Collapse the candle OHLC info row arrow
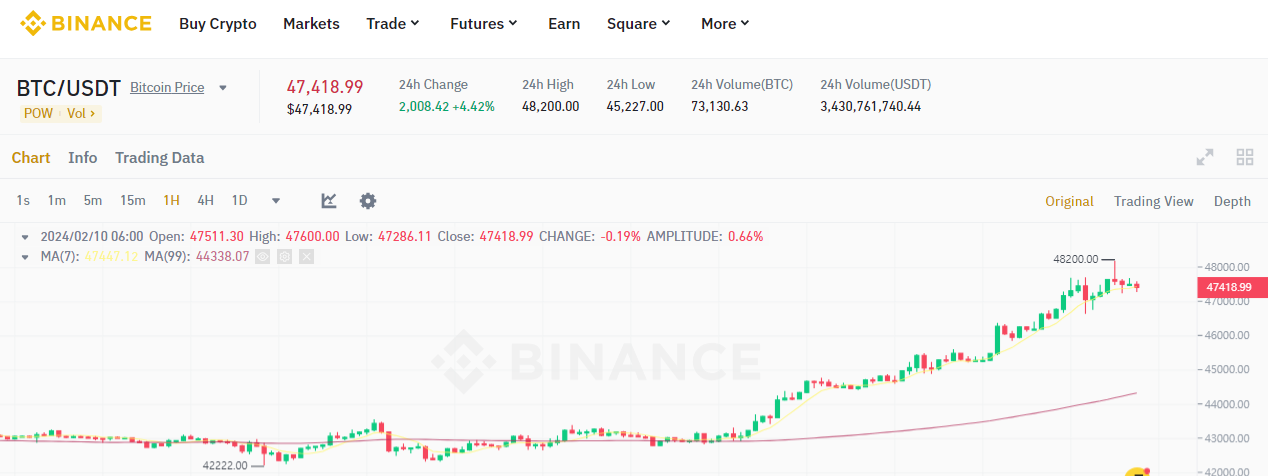 coord(26,237)
